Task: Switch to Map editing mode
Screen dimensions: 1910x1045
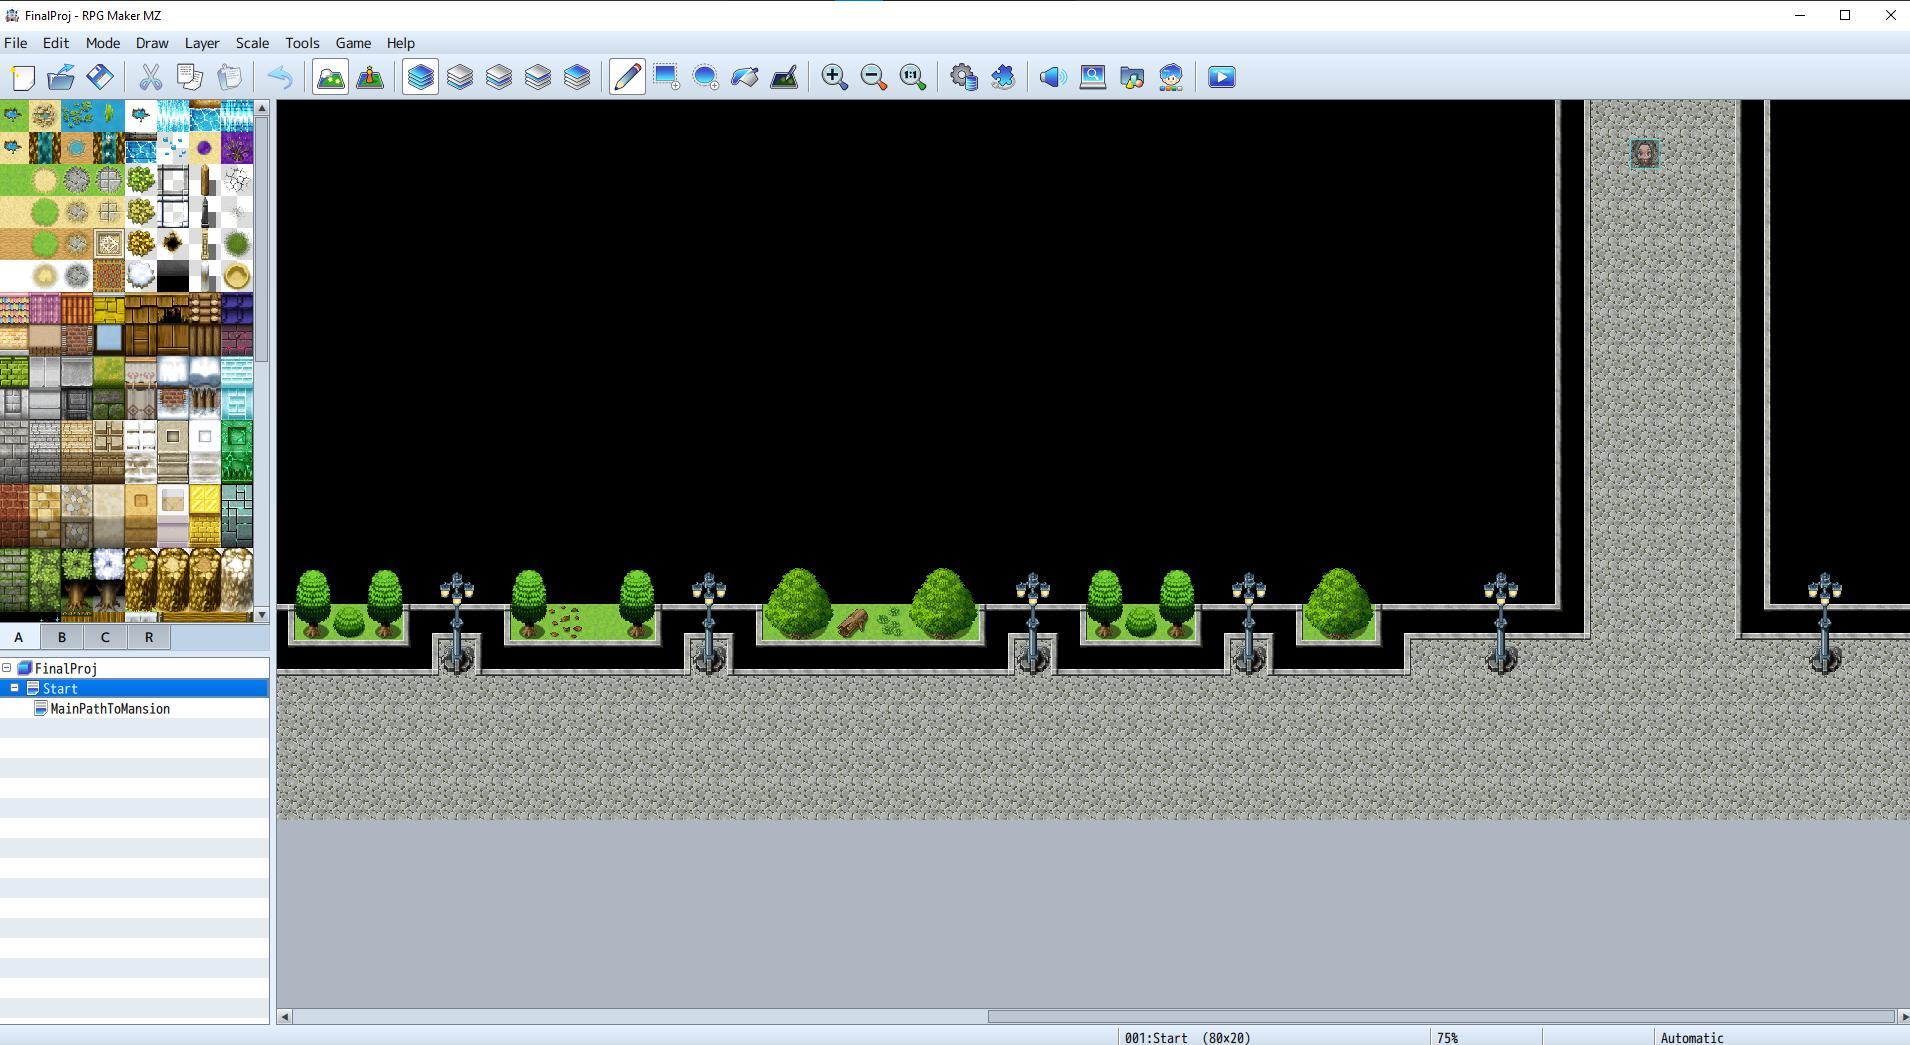Action: pos(330,77)
